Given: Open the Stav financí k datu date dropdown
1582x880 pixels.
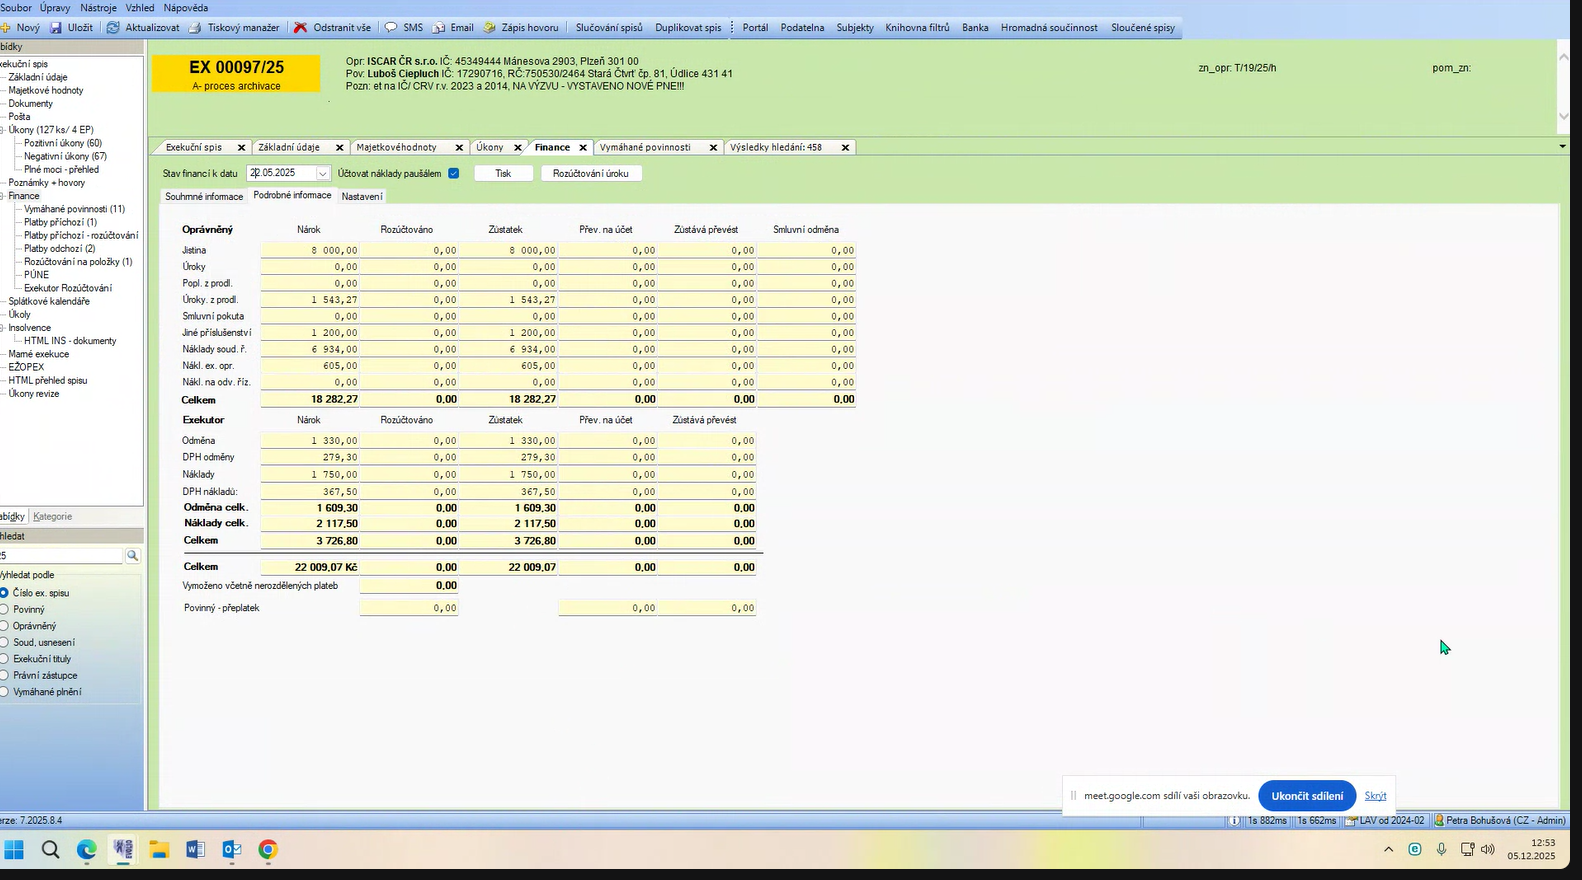Looking at the screenshot, I should (x=322, y=173).
